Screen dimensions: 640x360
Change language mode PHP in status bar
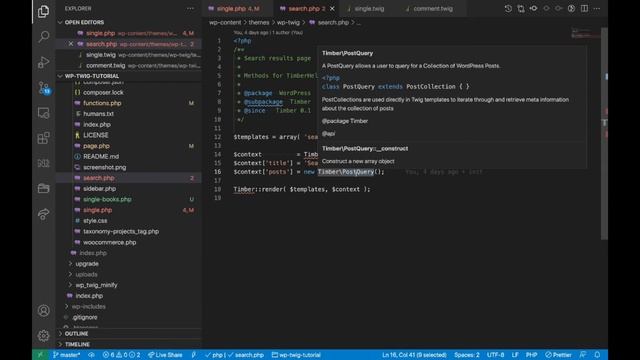(x=531, y=355)
